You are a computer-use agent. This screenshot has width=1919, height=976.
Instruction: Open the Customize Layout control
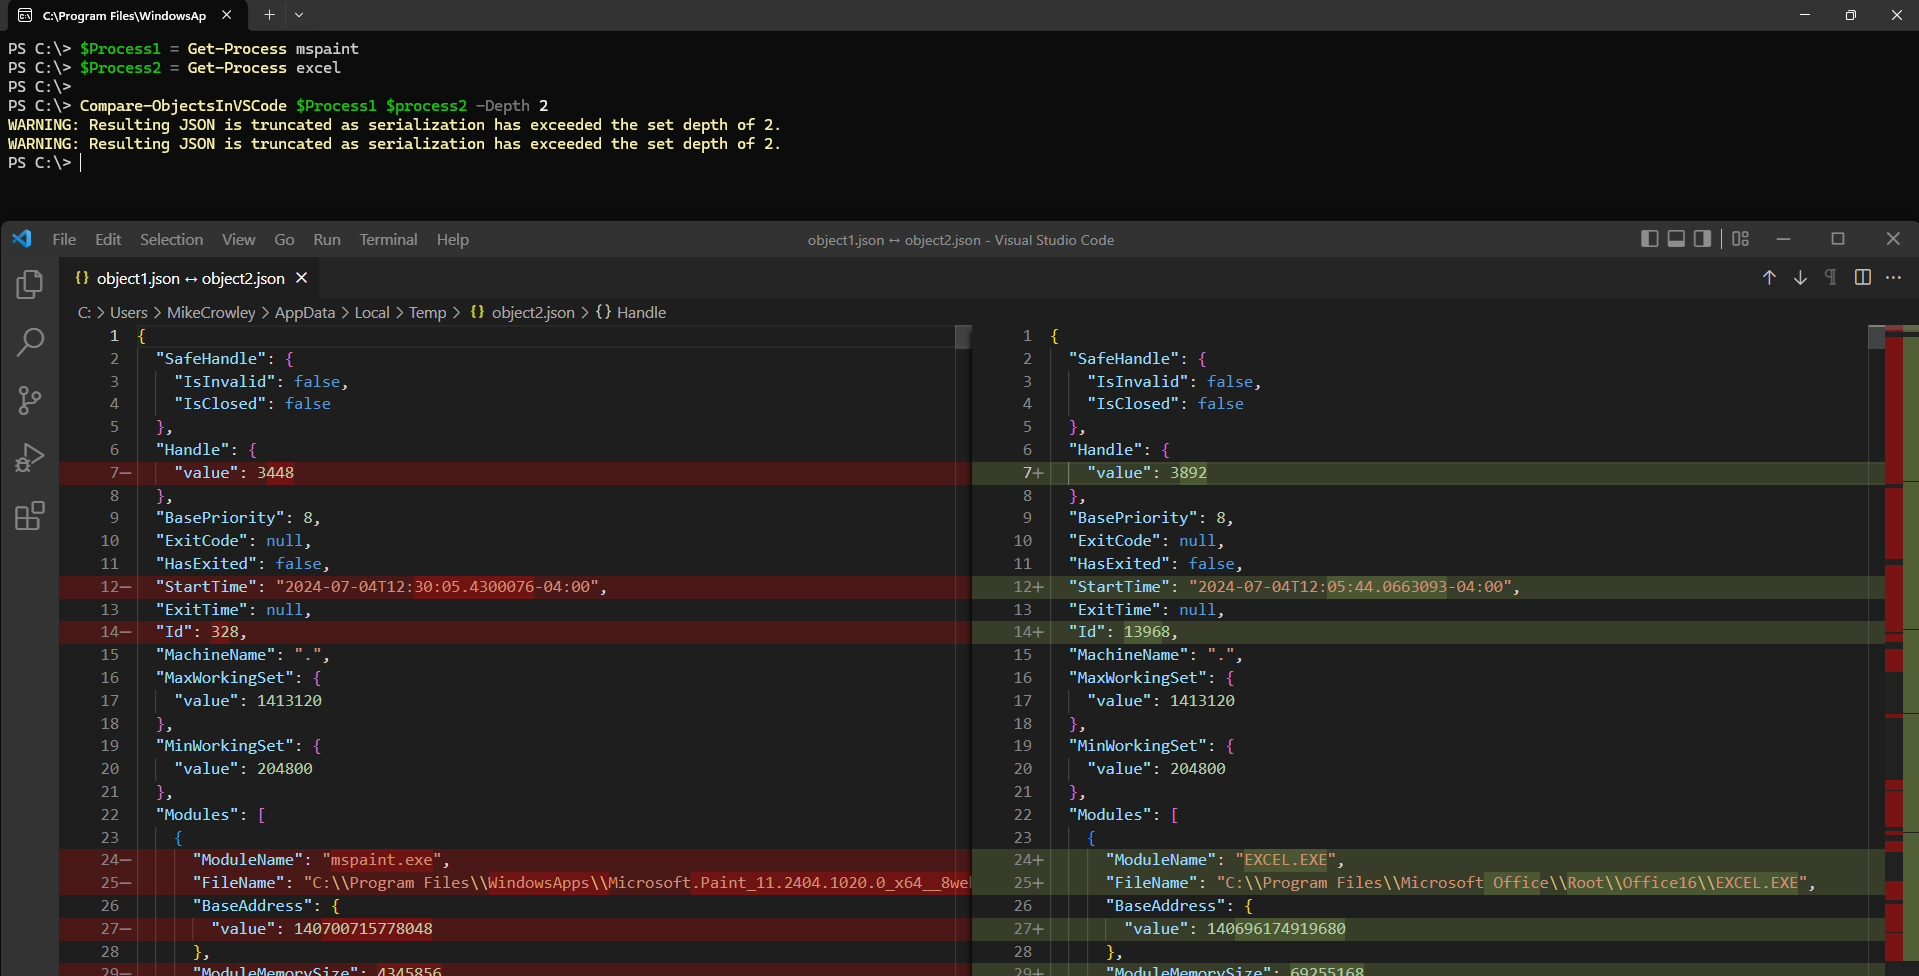click(1740, 239)
